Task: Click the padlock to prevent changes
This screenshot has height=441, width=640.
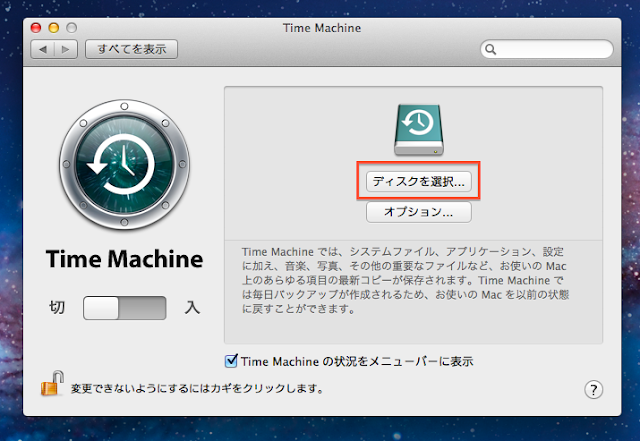Action: click(52, 383)
